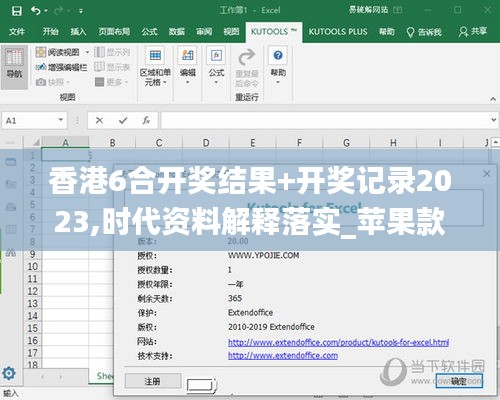Click the 告诉我 lightbulb search

[424, 32]
